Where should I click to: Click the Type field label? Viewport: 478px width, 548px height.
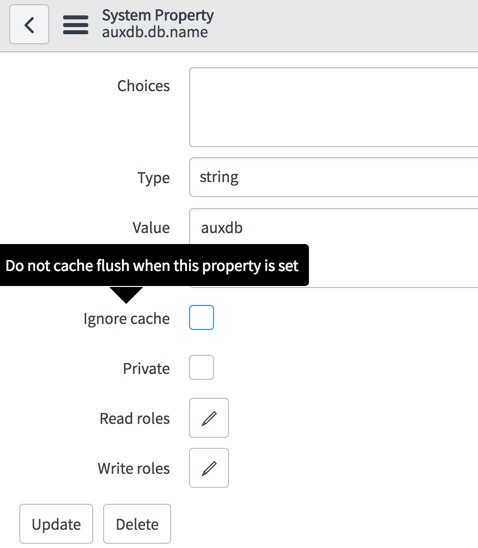[154, 178]
